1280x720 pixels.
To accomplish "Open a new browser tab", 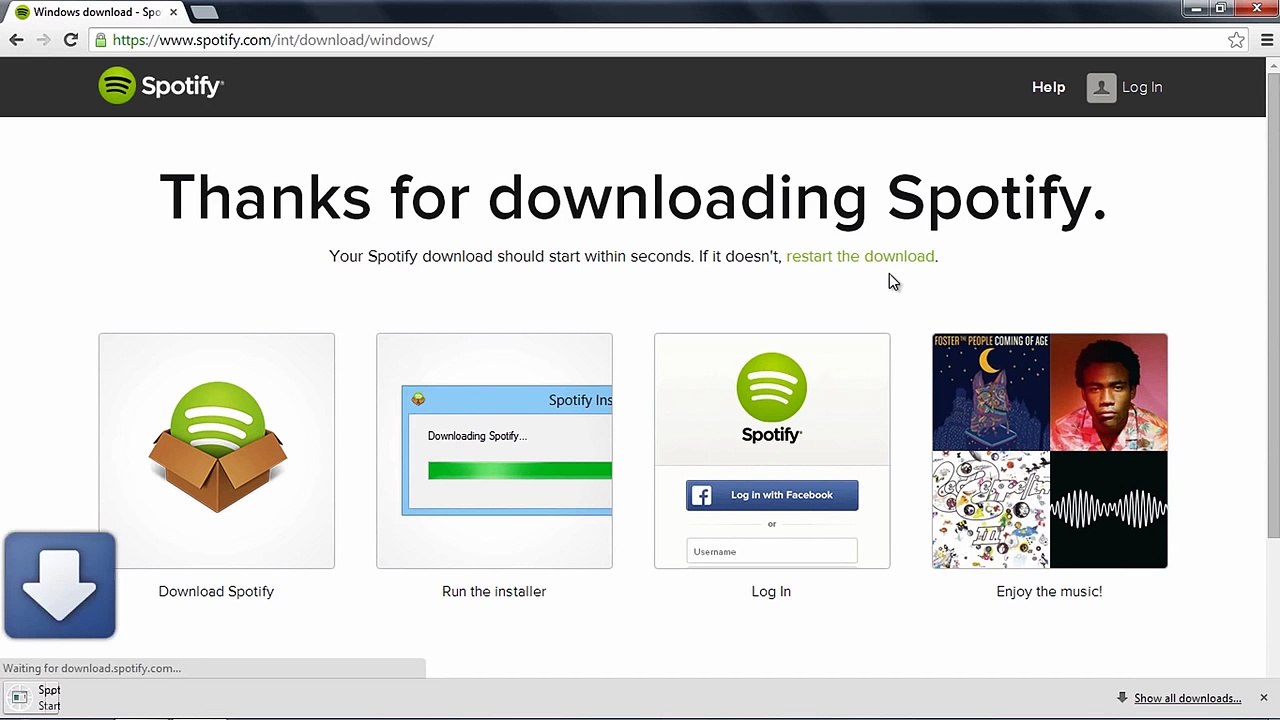I will click(204, 12).
